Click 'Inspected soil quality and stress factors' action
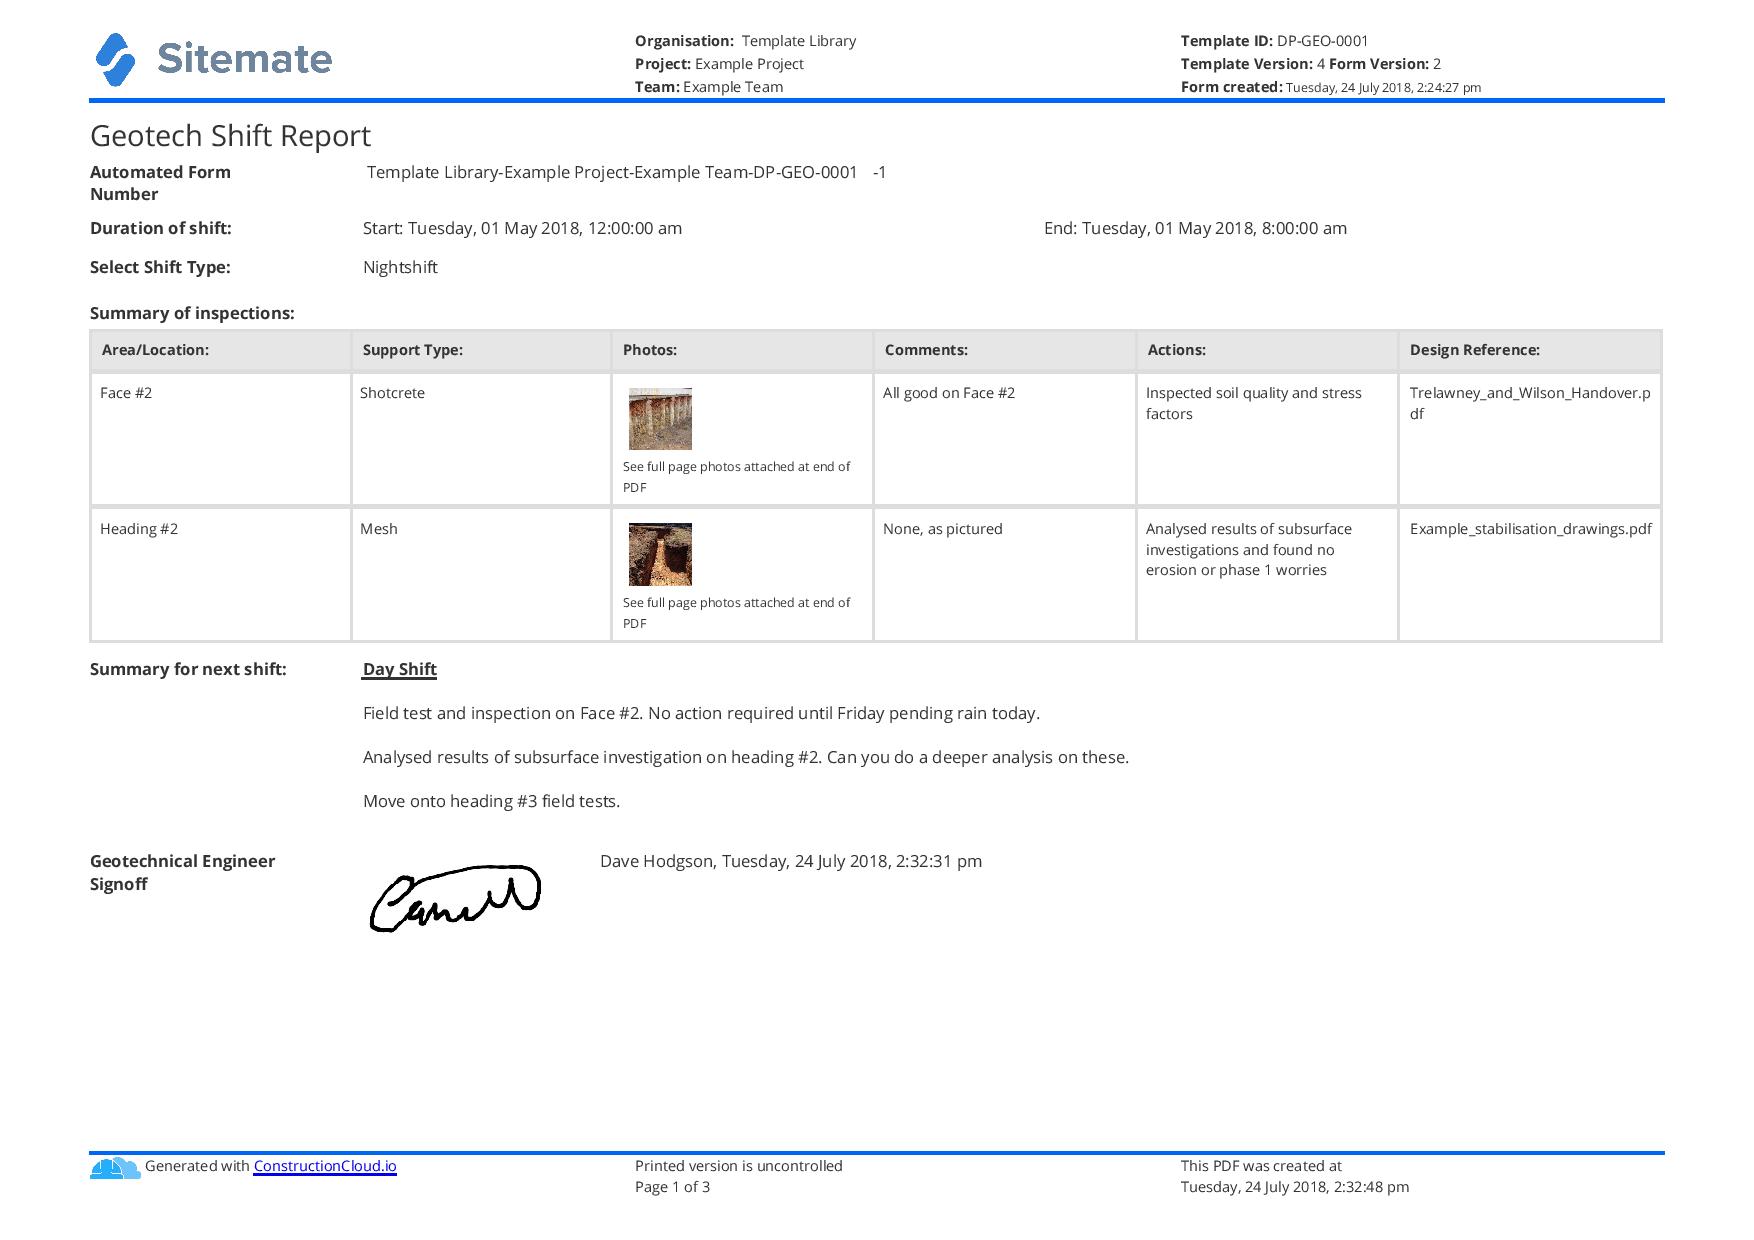 (1253, 403)
